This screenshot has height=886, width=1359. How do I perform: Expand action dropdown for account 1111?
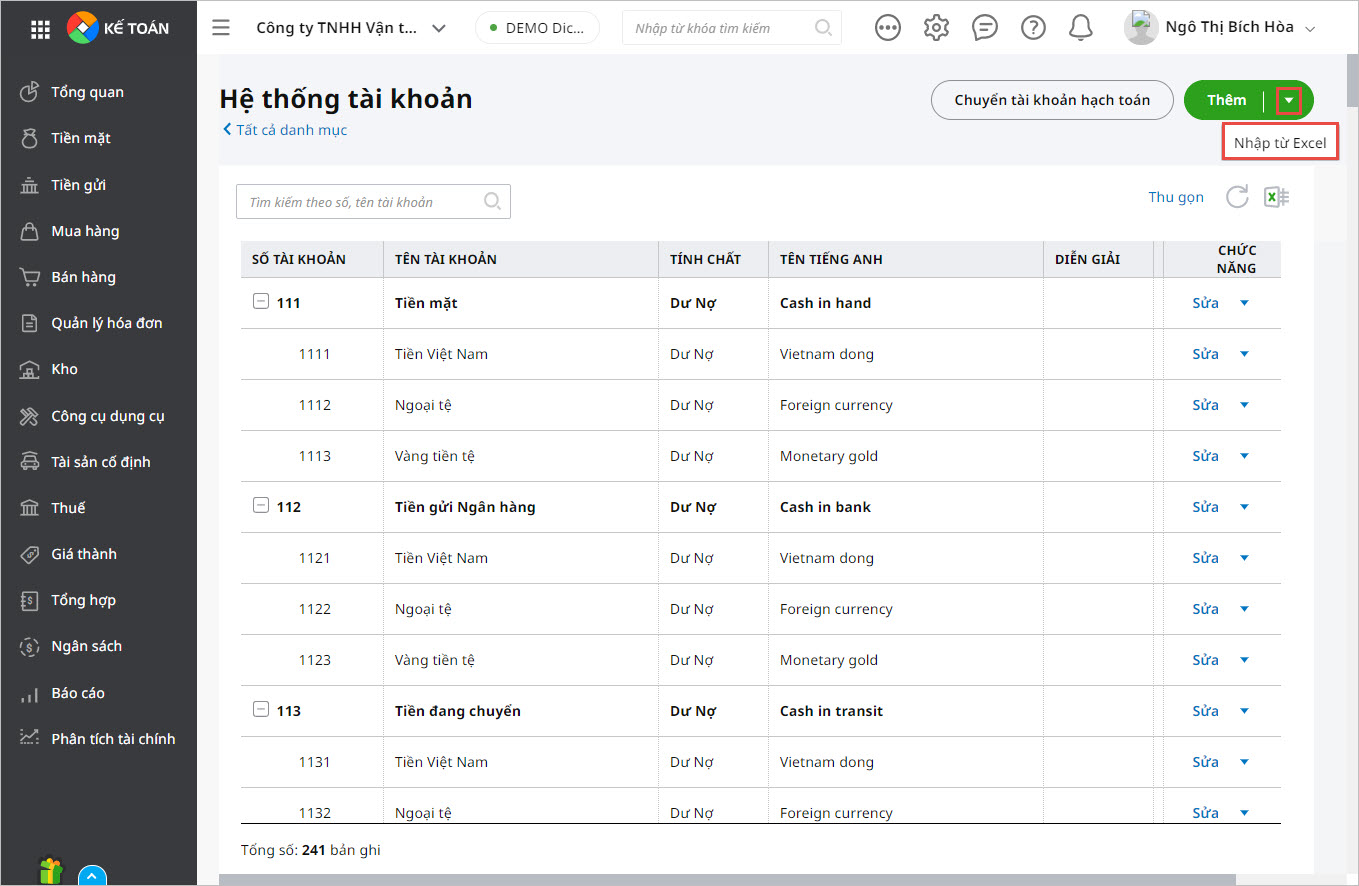click(x=1244, y=354)
